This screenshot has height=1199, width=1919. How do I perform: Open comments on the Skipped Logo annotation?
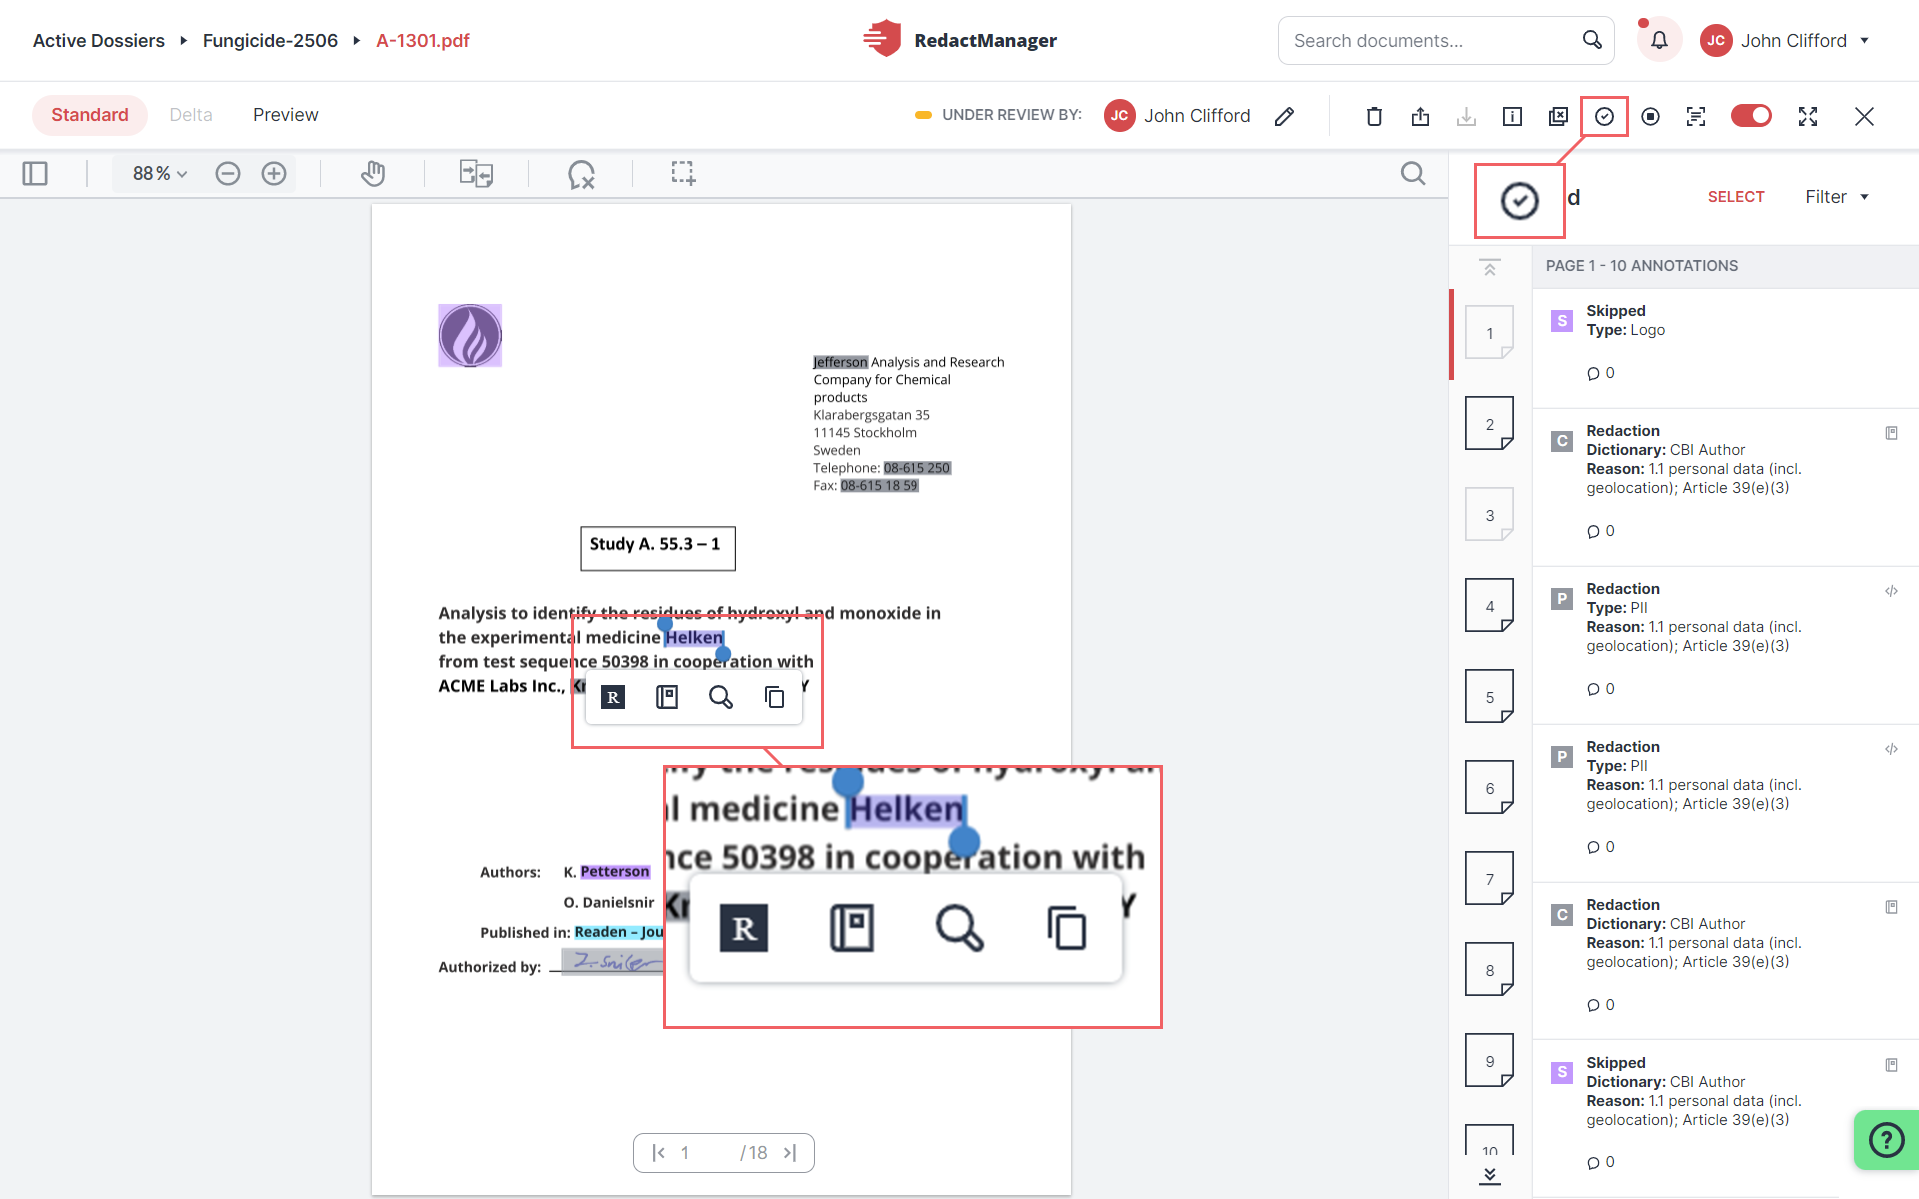(1600, 373)
